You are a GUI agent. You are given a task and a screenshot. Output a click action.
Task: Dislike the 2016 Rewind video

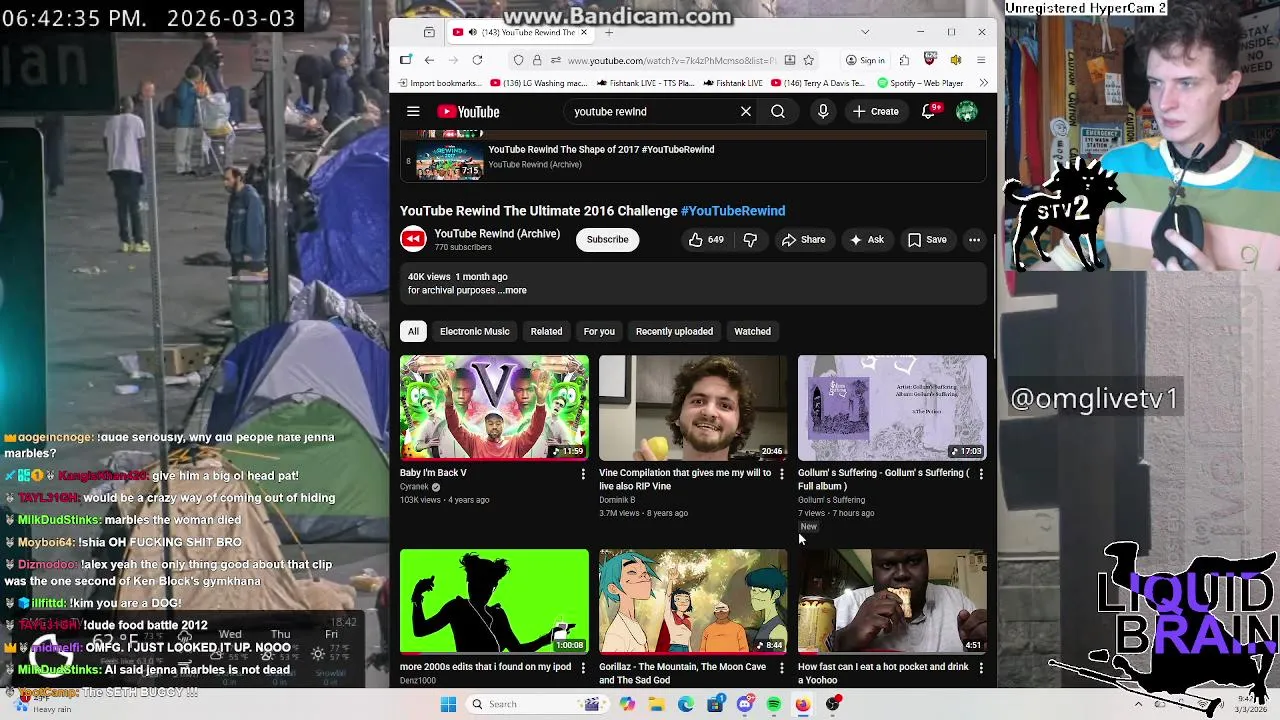pyautogui.click(x=750, y=240)
